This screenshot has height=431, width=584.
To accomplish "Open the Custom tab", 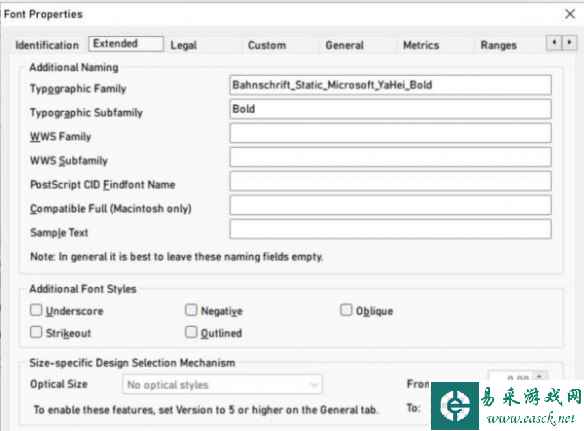I will 267,45.
